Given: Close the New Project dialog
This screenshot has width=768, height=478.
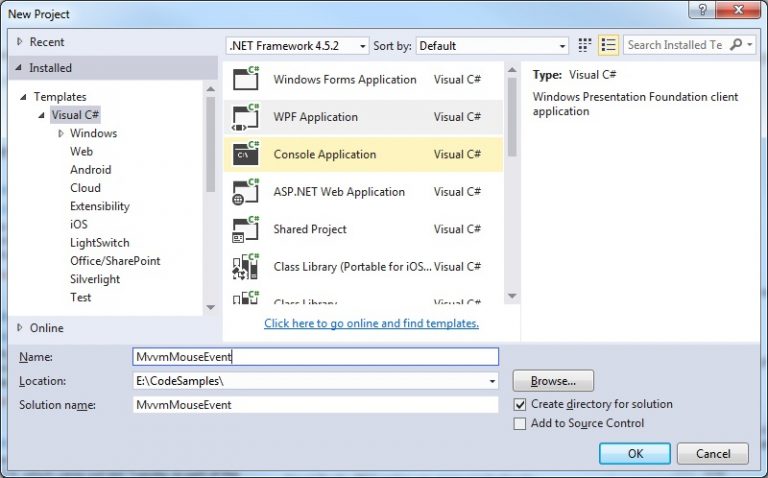Looking at the screenshot, I should [740, 10].
